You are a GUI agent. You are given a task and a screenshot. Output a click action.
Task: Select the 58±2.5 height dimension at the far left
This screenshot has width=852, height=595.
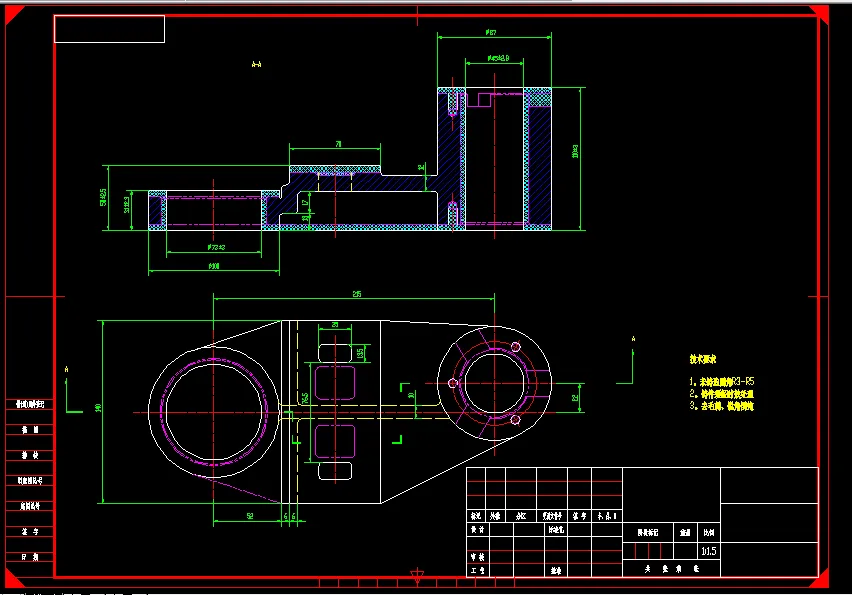click(x=103, y=197)
